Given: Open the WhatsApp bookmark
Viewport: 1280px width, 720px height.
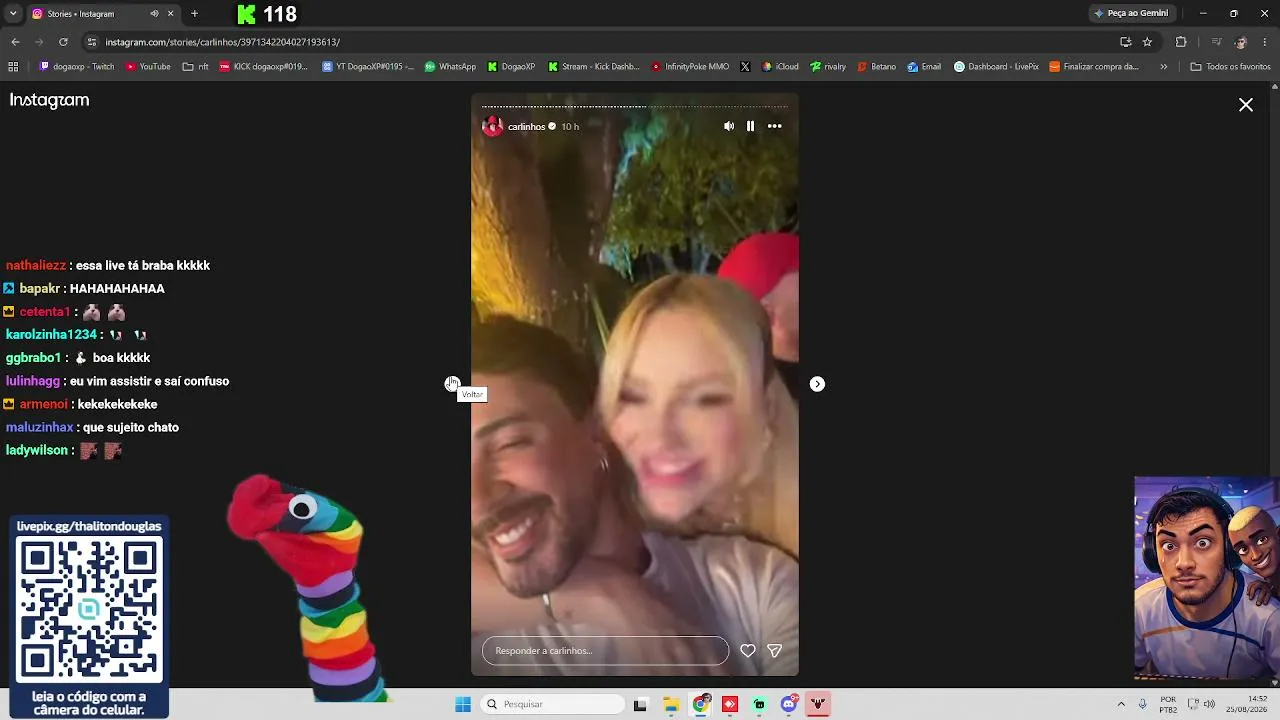Looking at the screenshot, I should 450,67.
